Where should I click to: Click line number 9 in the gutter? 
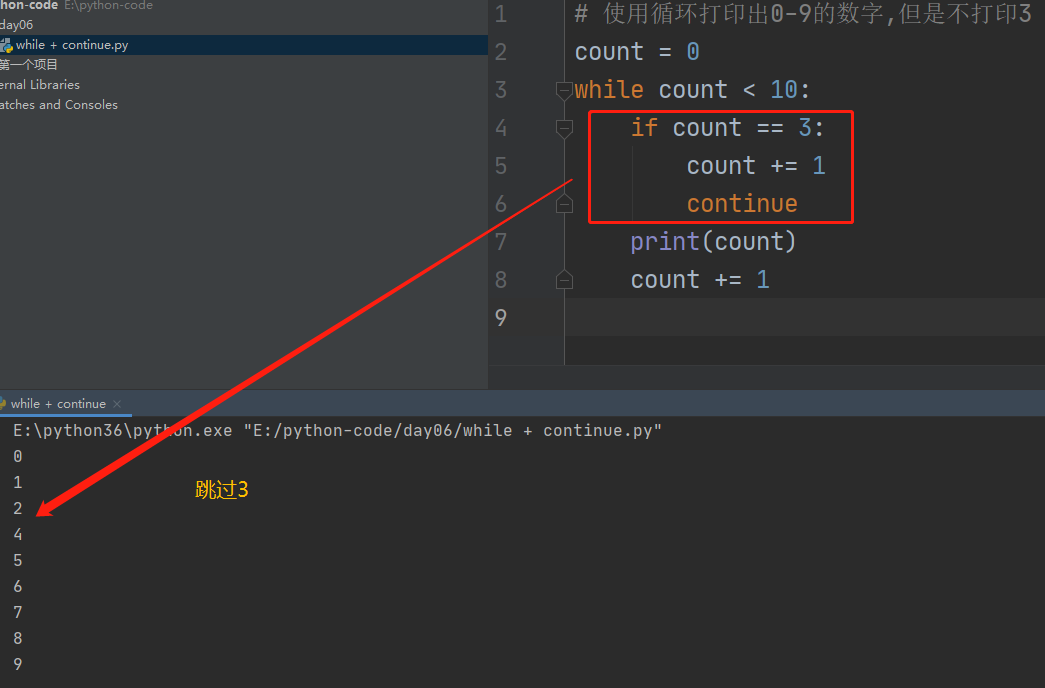click(501, 318)
